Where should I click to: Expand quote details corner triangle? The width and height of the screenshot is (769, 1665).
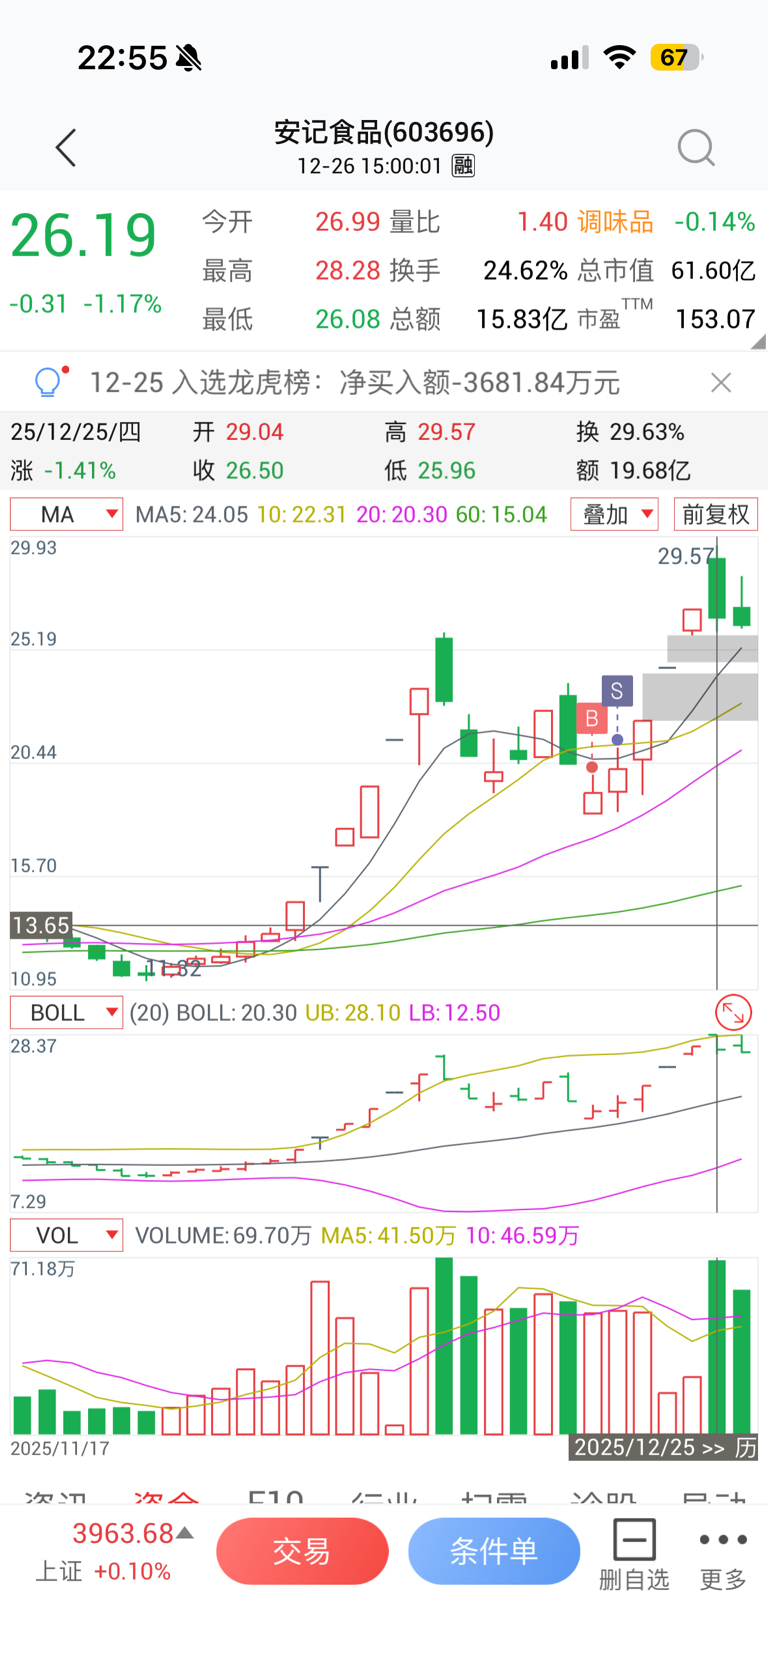coord(759,341)
